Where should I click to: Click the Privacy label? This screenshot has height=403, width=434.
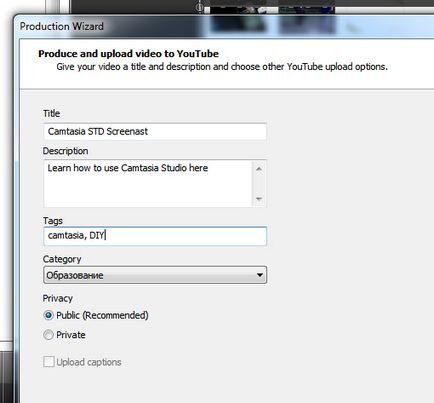(x=58, y=298)
